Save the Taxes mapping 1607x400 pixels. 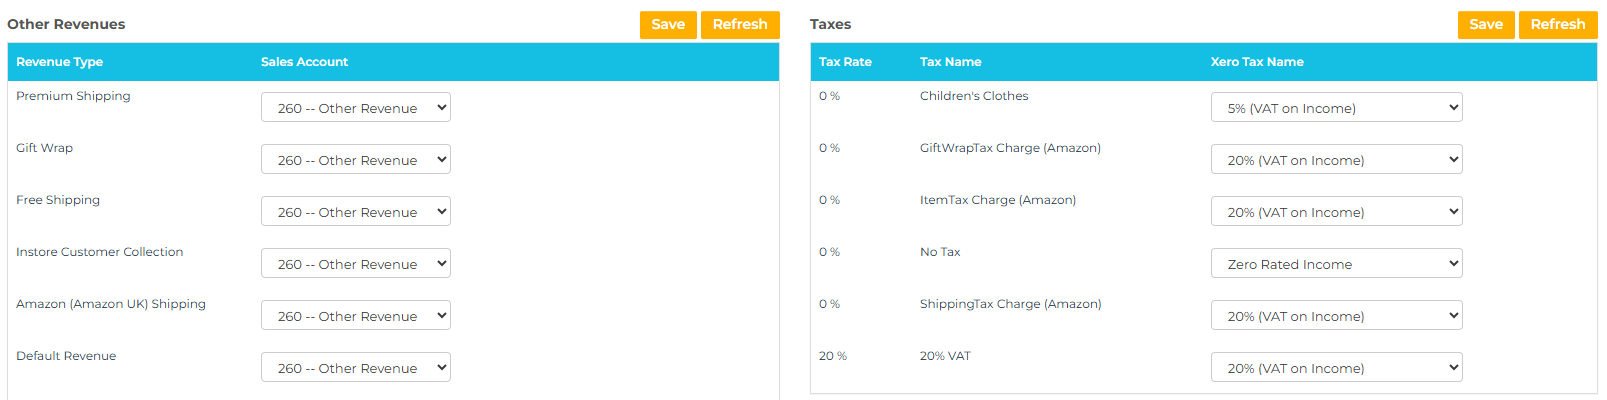click(1486, 25)
